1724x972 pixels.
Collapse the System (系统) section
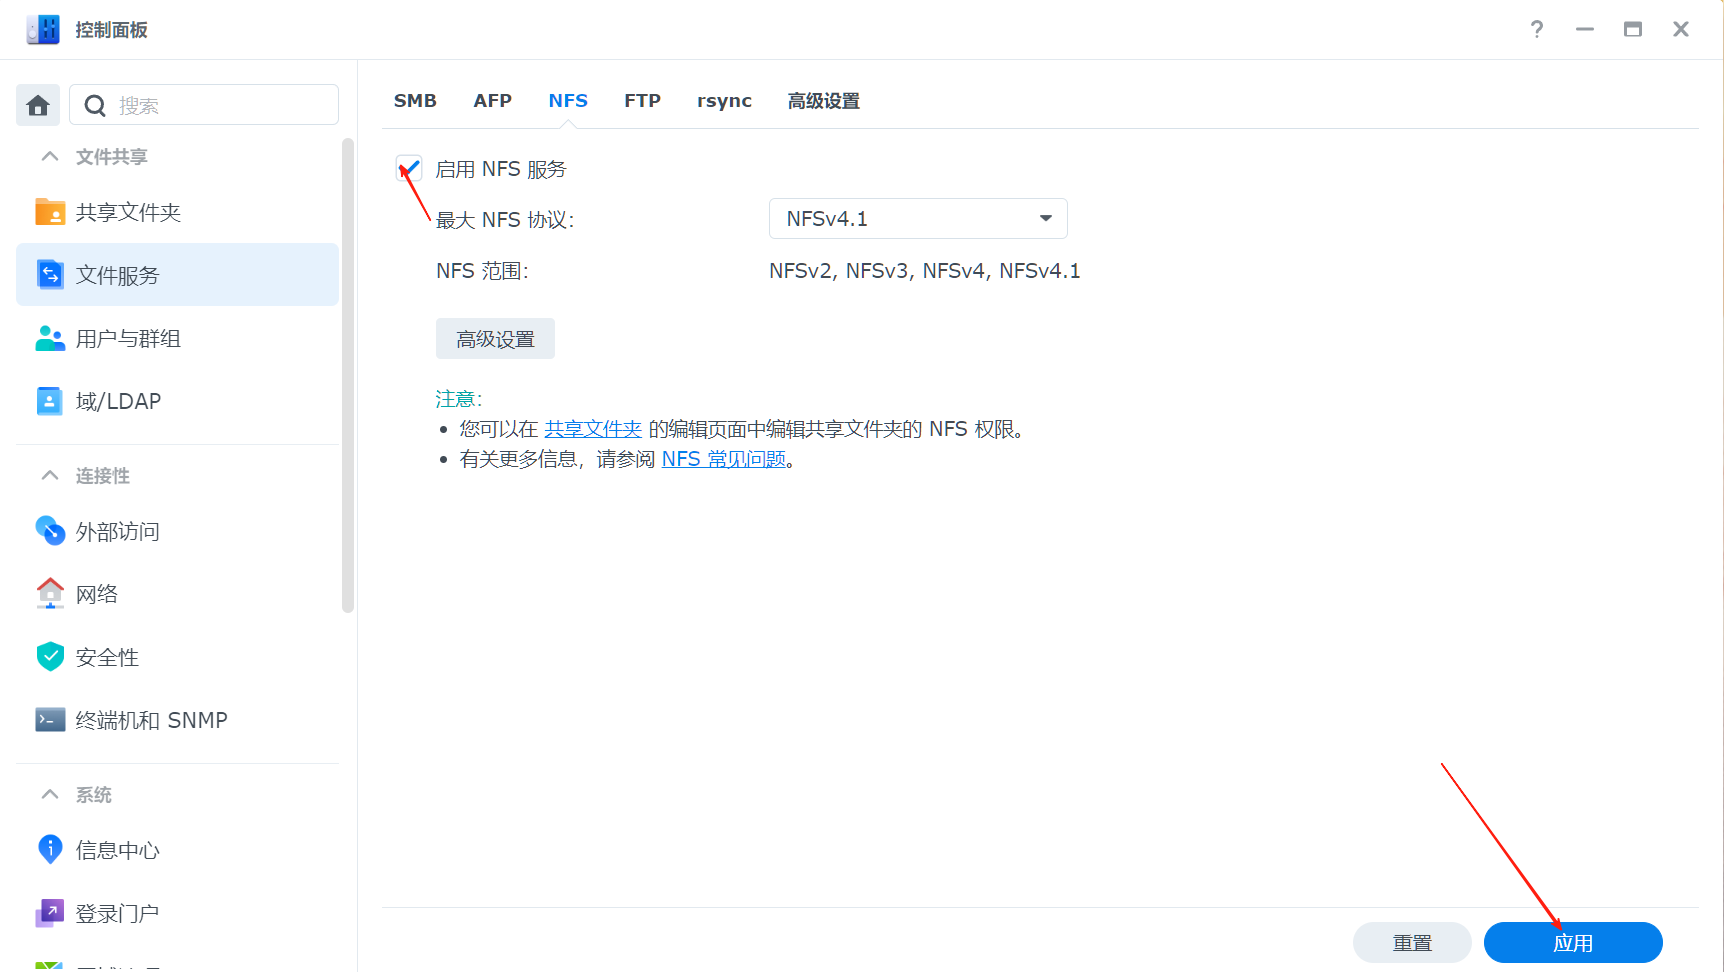(50, 794)
